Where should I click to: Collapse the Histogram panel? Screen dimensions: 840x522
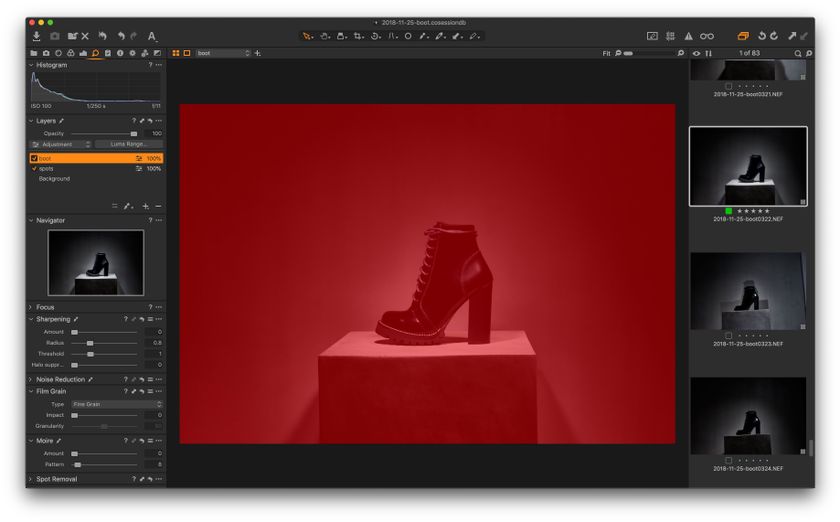tap(31, 65)
